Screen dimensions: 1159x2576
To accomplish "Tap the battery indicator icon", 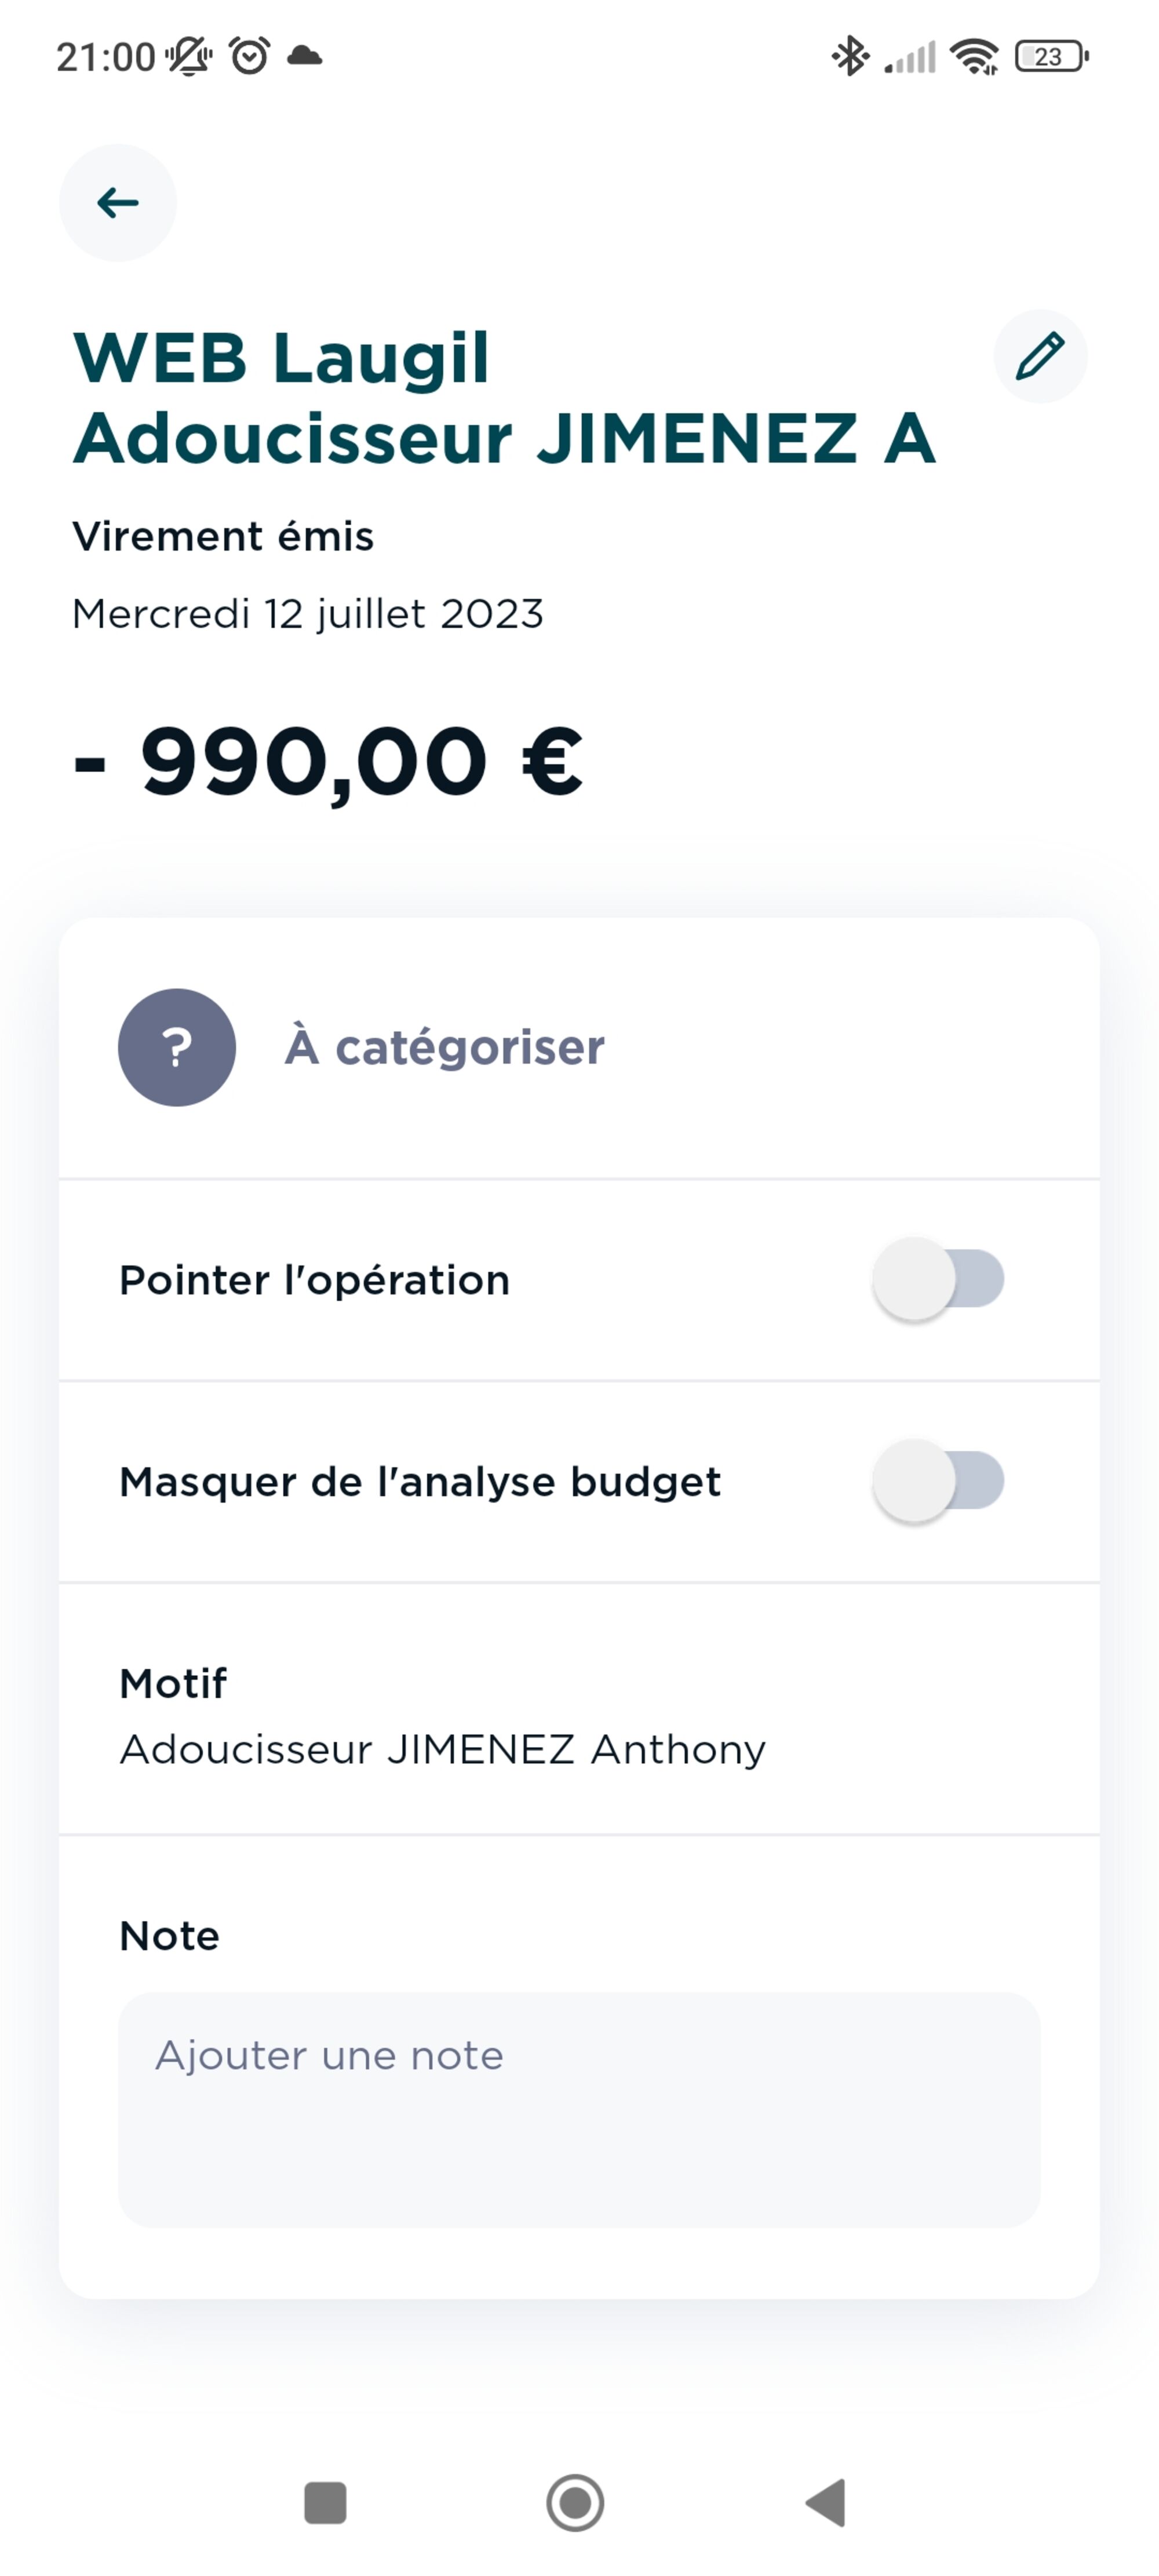I will [x=1050, y=56].
